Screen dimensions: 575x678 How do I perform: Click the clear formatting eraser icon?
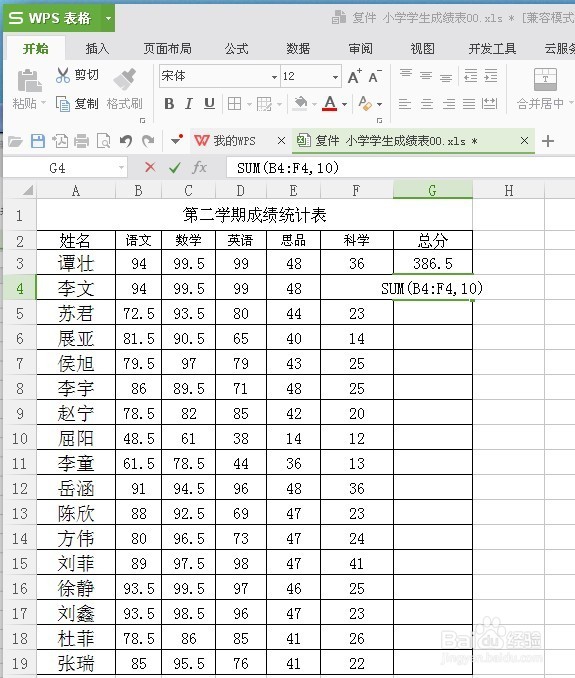click(x=365, y=104)
